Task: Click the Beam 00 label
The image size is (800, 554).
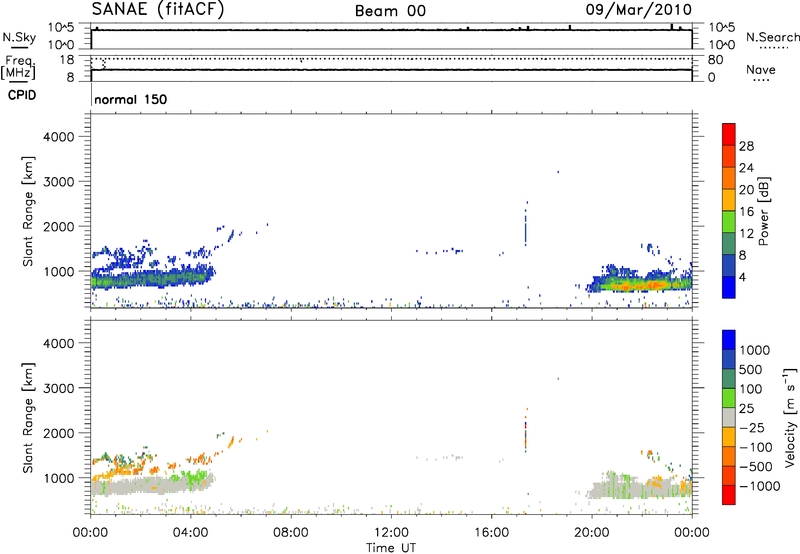Action: (390, 11)
